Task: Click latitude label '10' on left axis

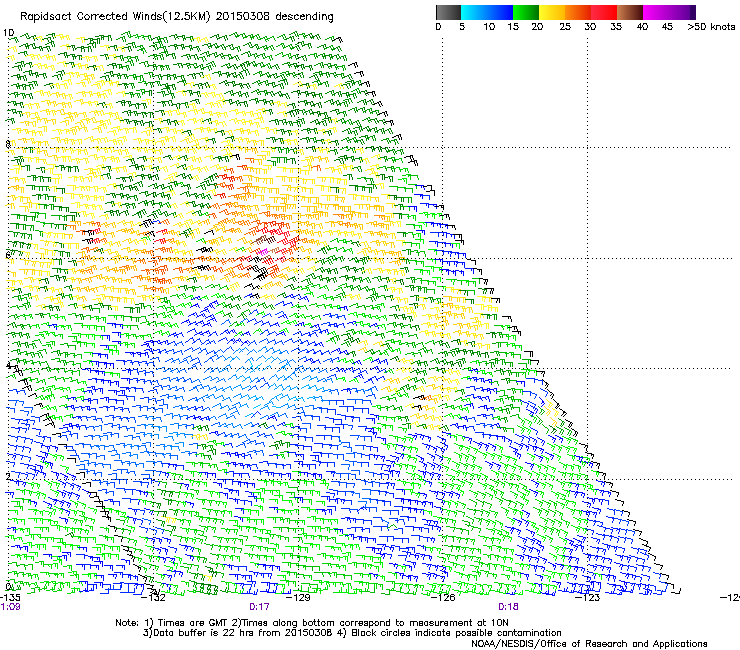Action: tap(9, 33)
